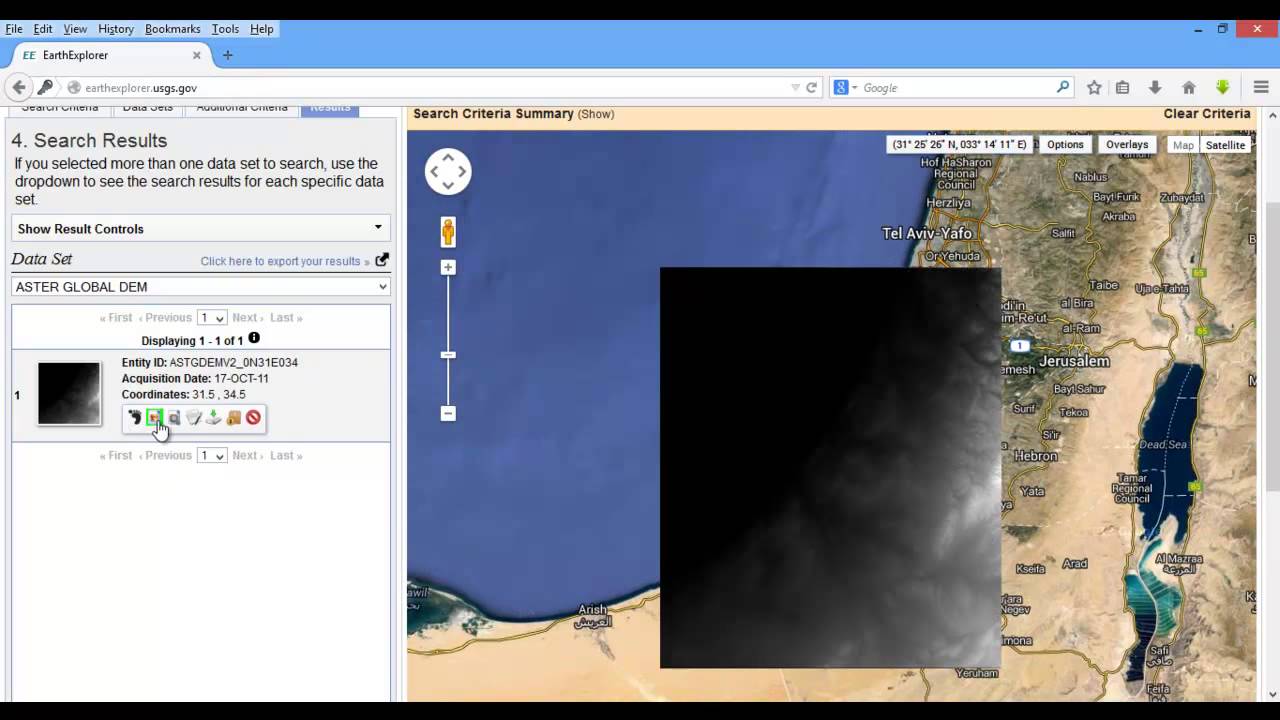Click 'Next' link in the upper pagination
Viewport: 1280px width, 720px height.
(x=247, y=318)
